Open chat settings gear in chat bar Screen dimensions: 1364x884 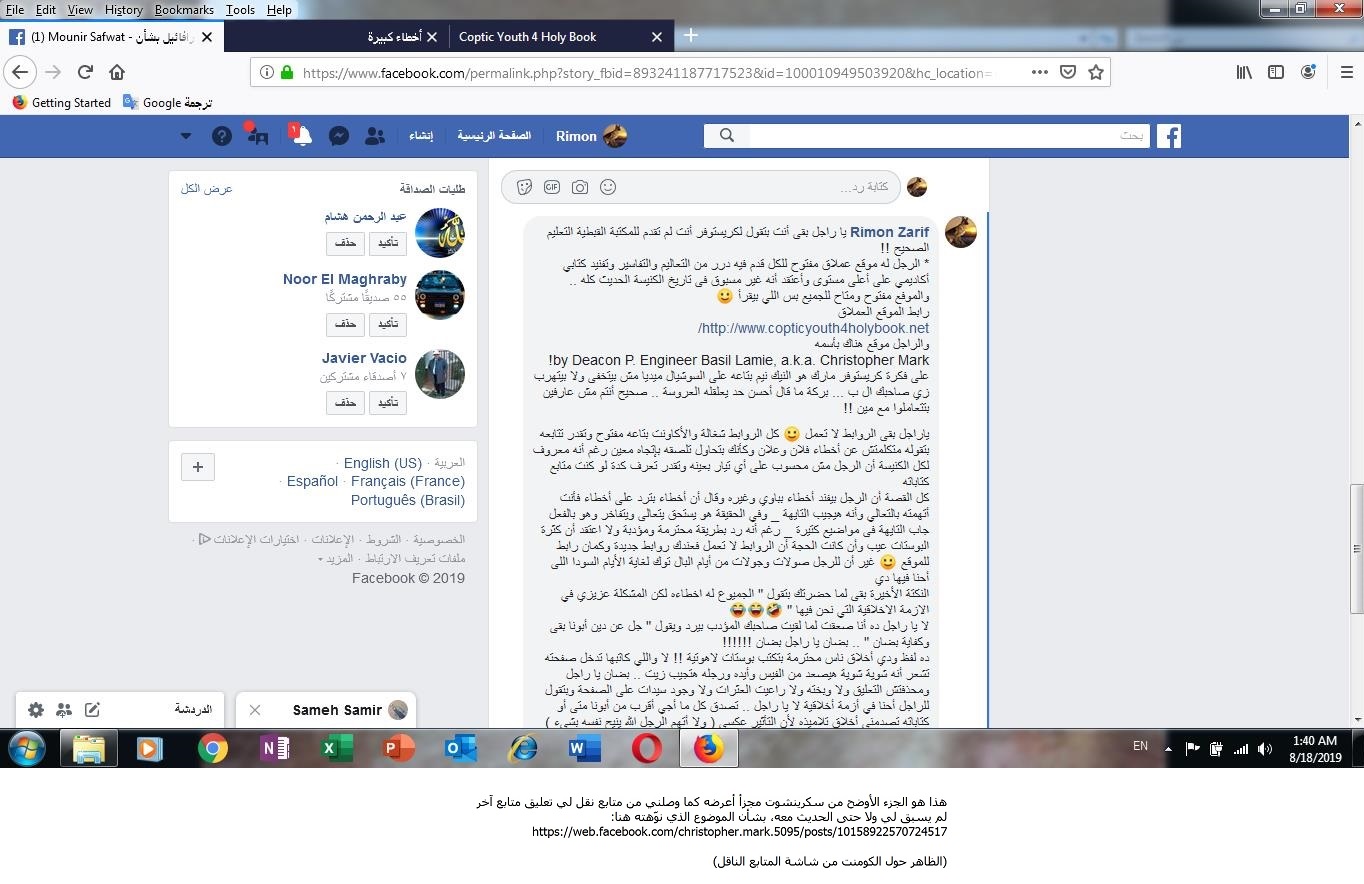(x=36, y=710)
